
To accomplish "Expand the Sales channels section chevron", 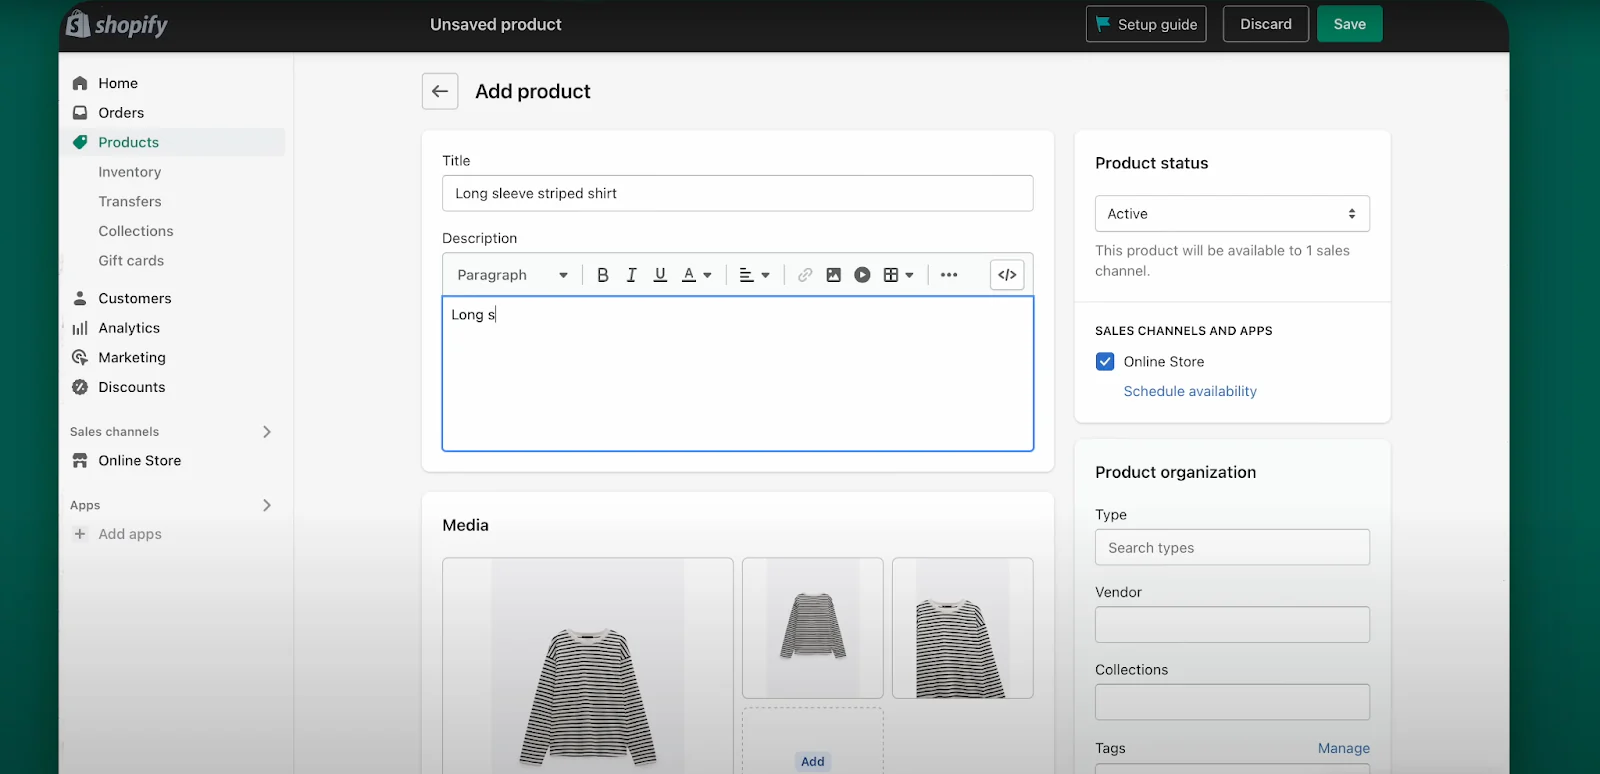I will 267,432.
